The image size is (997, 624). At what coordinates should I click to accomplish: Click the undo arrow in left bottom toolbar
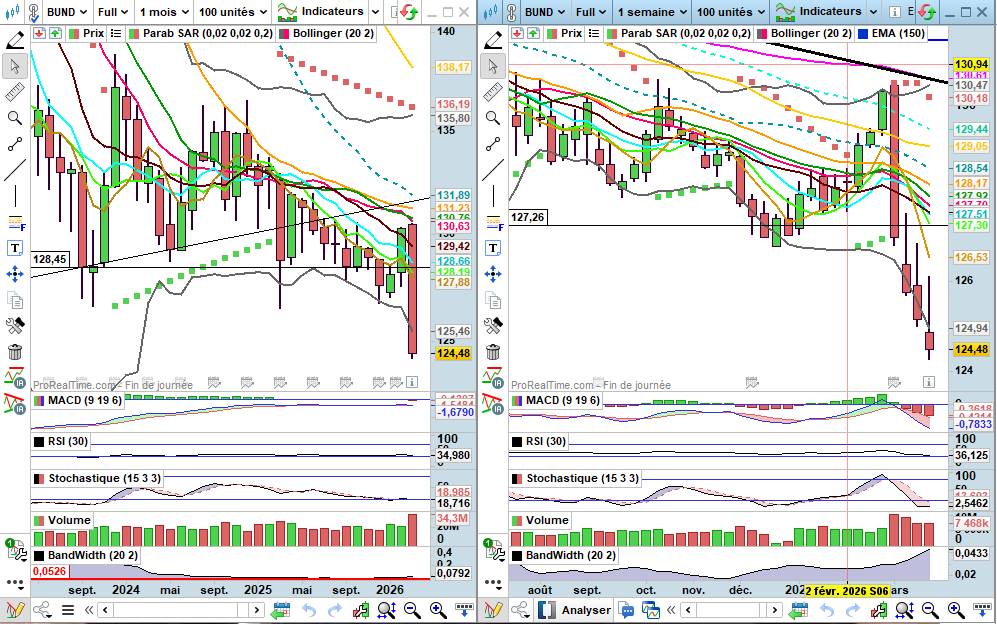point(308,610)
